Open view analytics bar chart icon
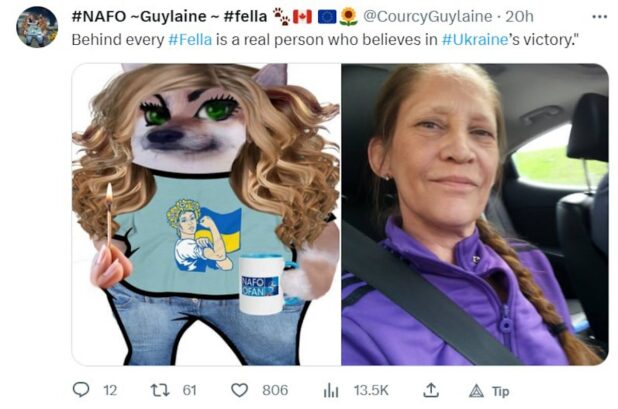The height and width of the screenshot is (409, 618). [x=331, y=390]
